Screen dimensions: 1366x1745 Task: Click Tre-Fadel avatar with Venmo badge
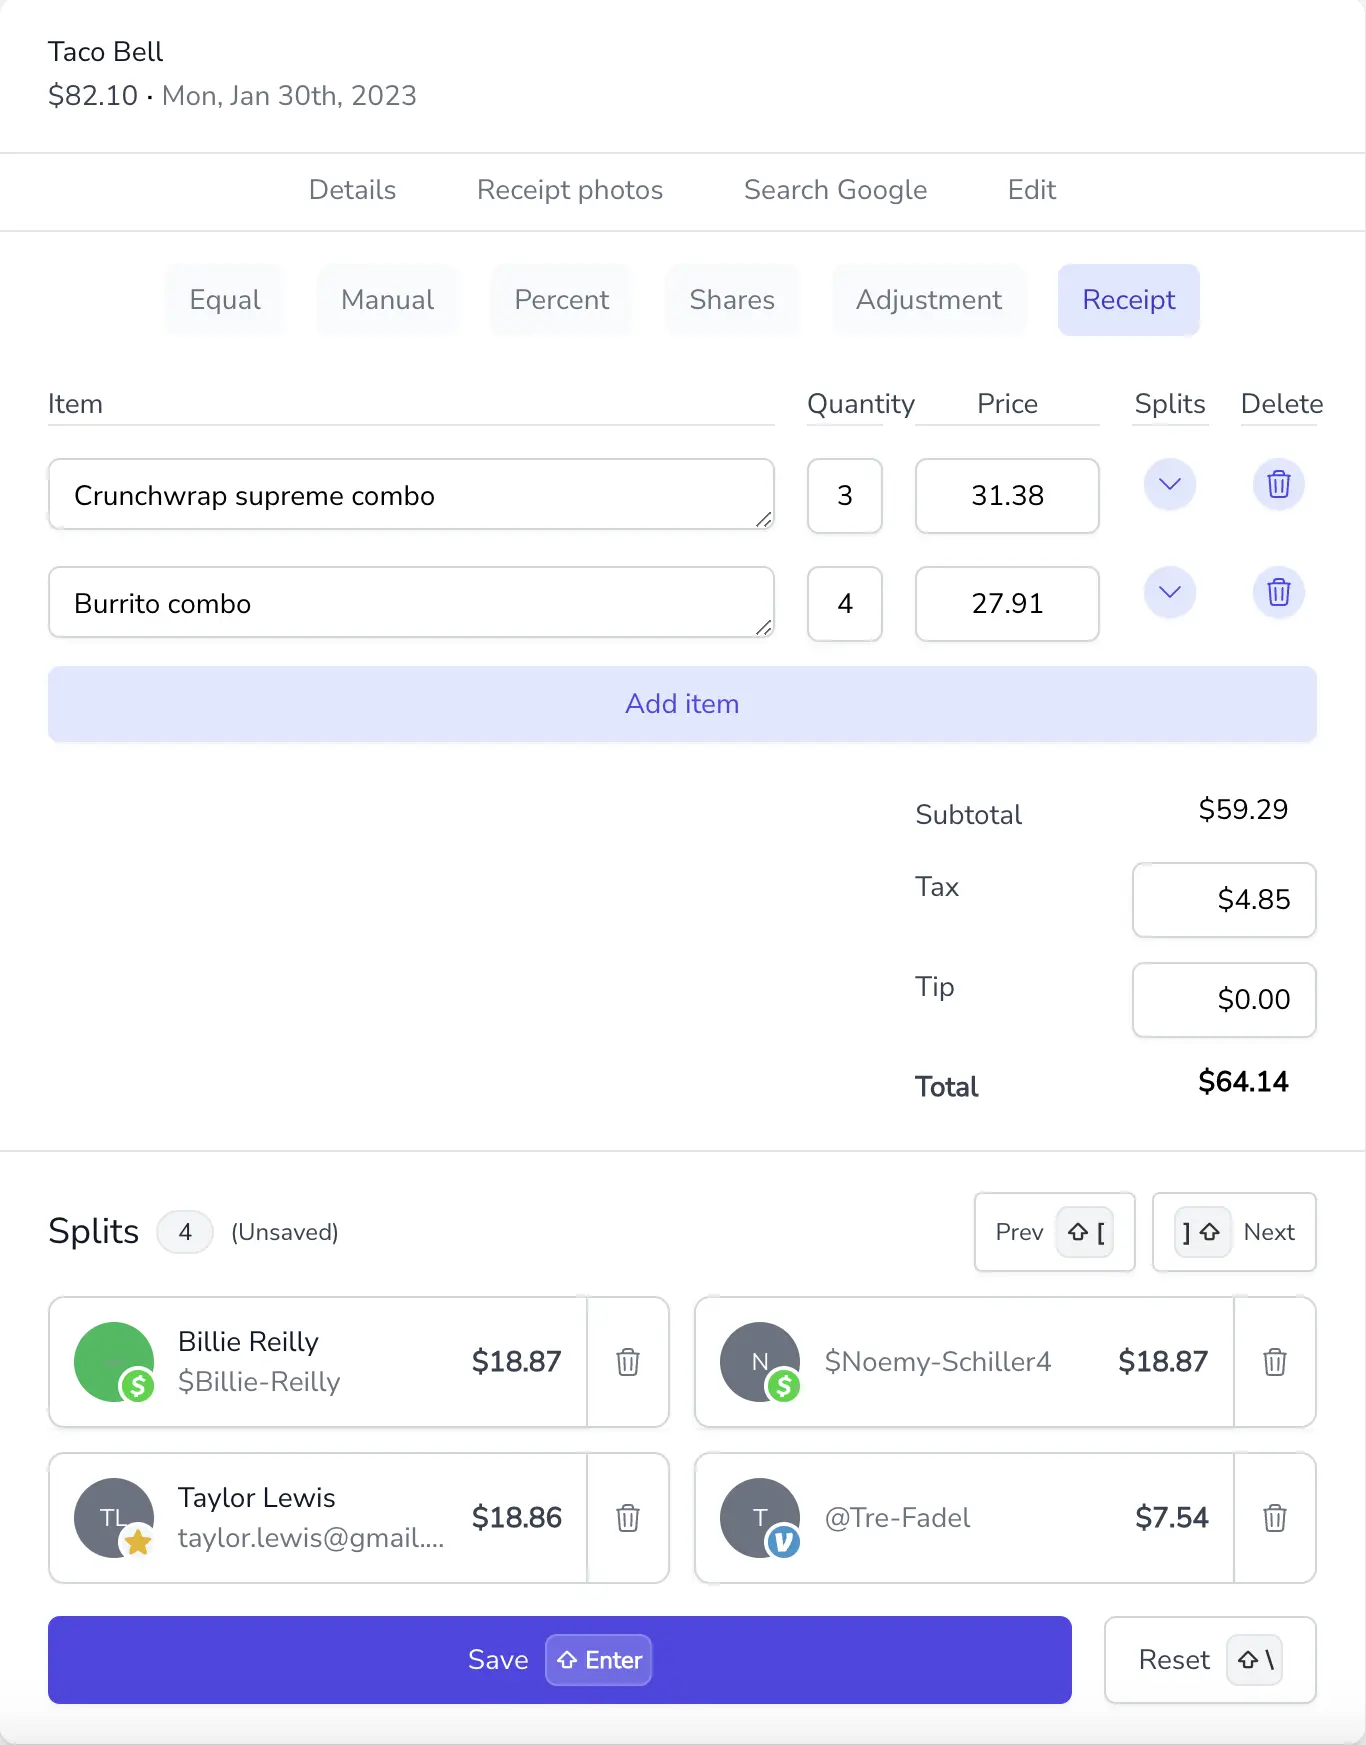[x=760, y=1518]
